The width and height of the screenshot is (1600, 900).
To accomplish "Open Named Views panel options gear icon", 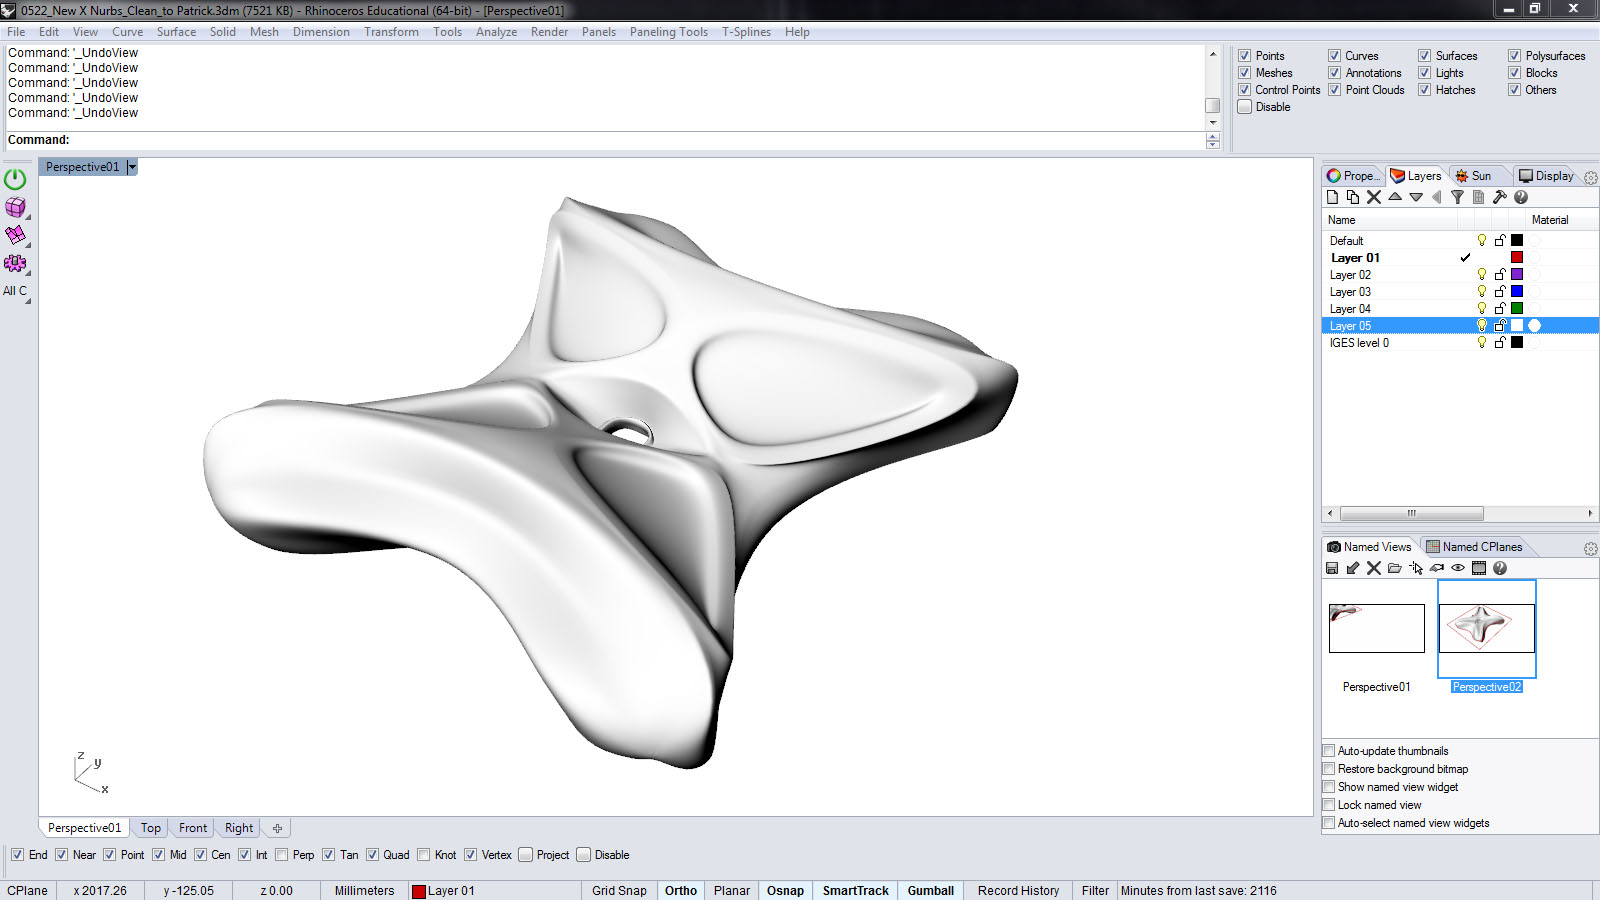I will 1590,548.
